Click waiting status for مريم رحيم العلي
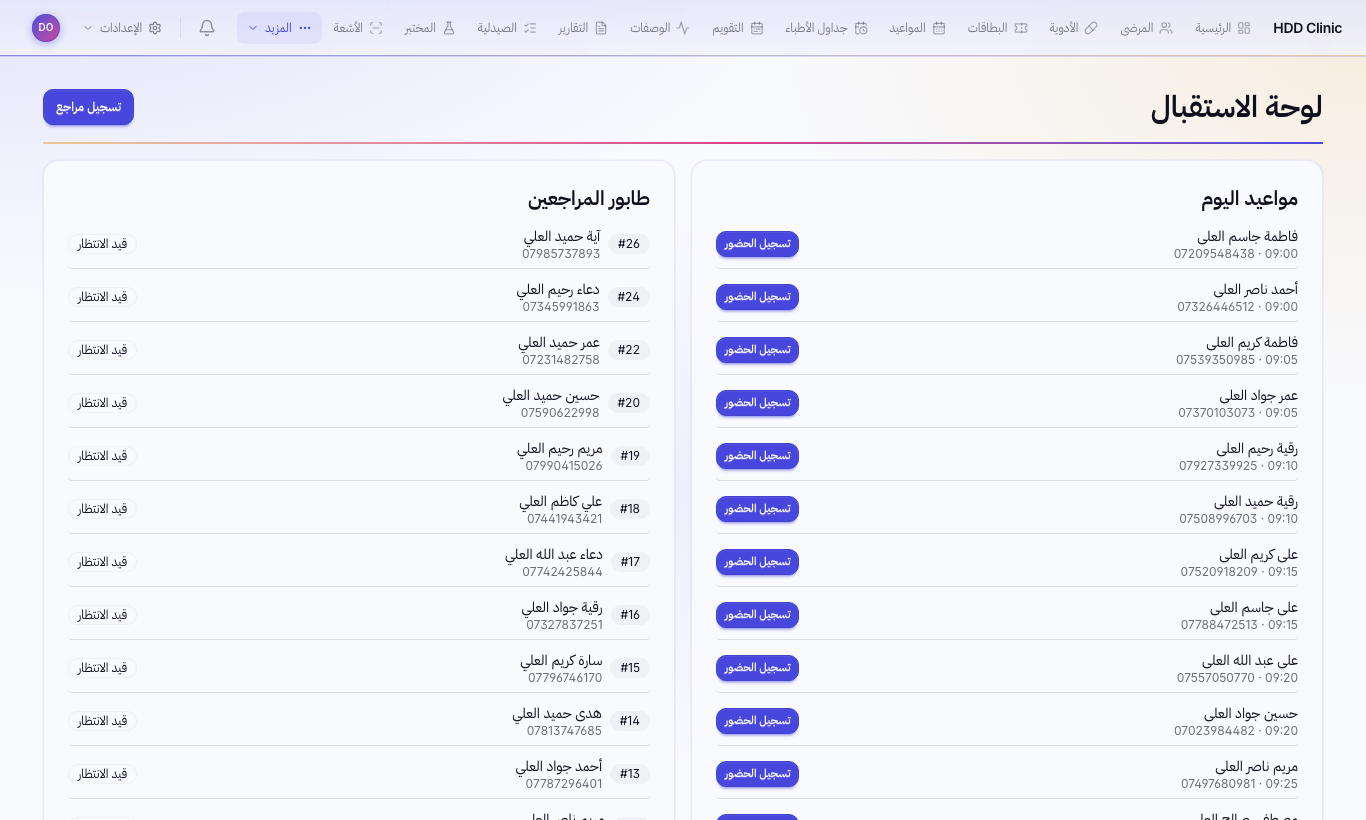This screenshot has width=1366, height=820. pyautogui.click(x=103, y=456)
